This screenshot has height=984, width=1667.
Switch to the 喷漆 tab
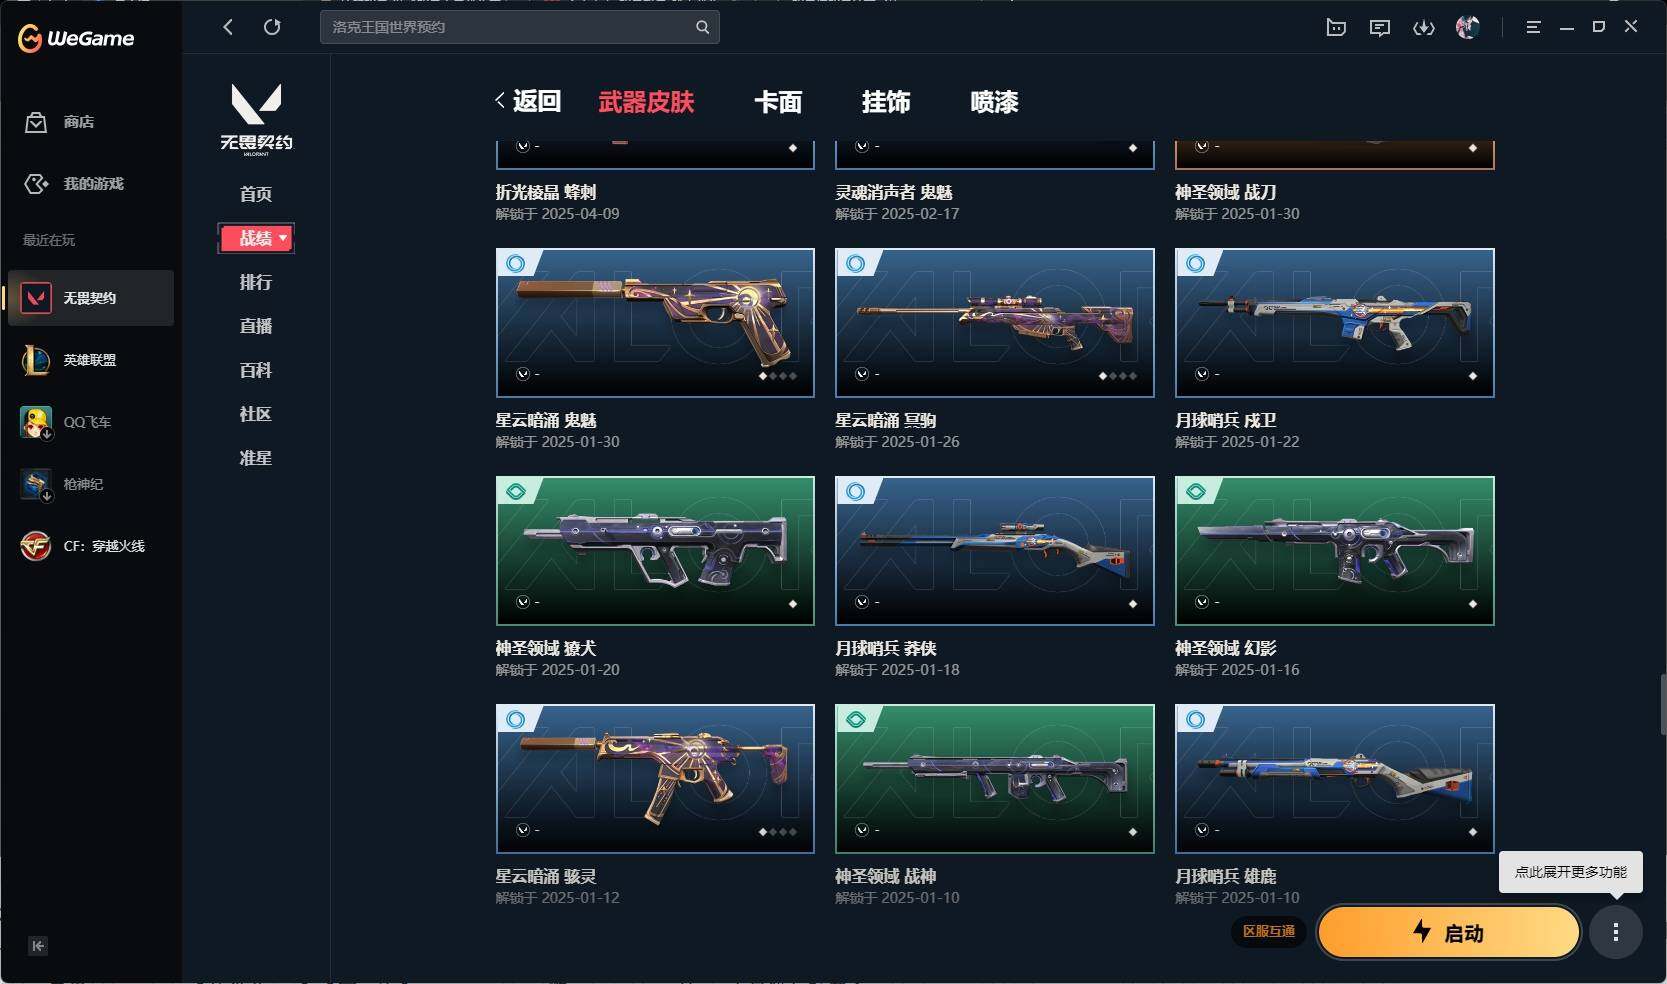tap(994, 102)
